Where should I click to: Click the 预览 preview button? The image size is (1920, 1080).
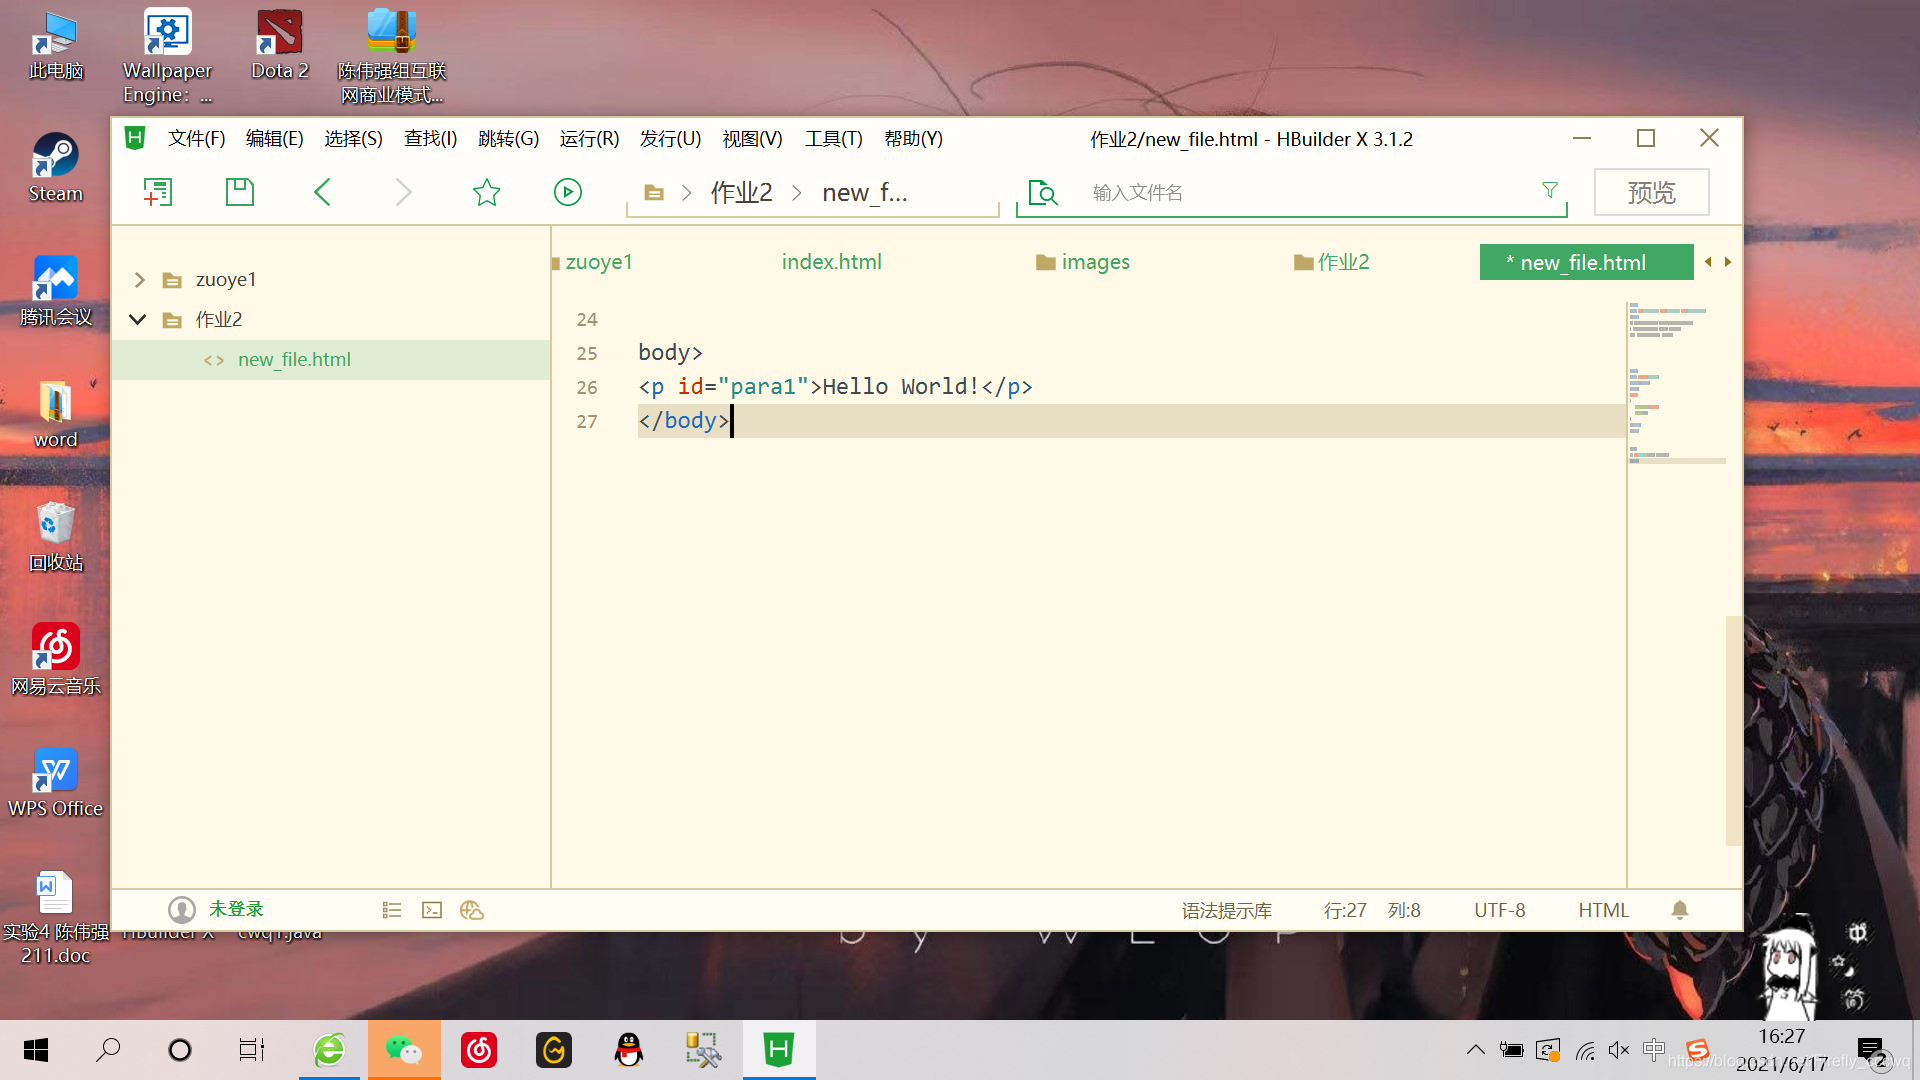click(1651, 191)
